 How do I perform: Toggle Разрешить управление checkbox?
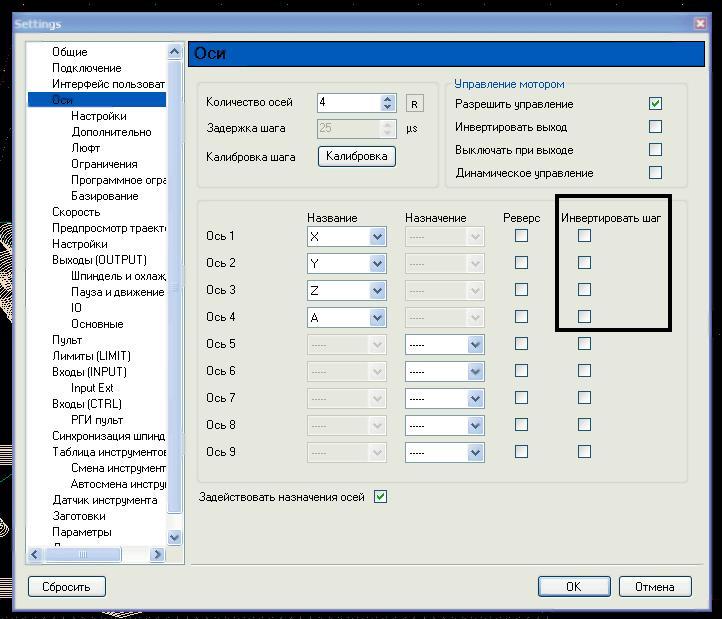[x=655, y=104]
